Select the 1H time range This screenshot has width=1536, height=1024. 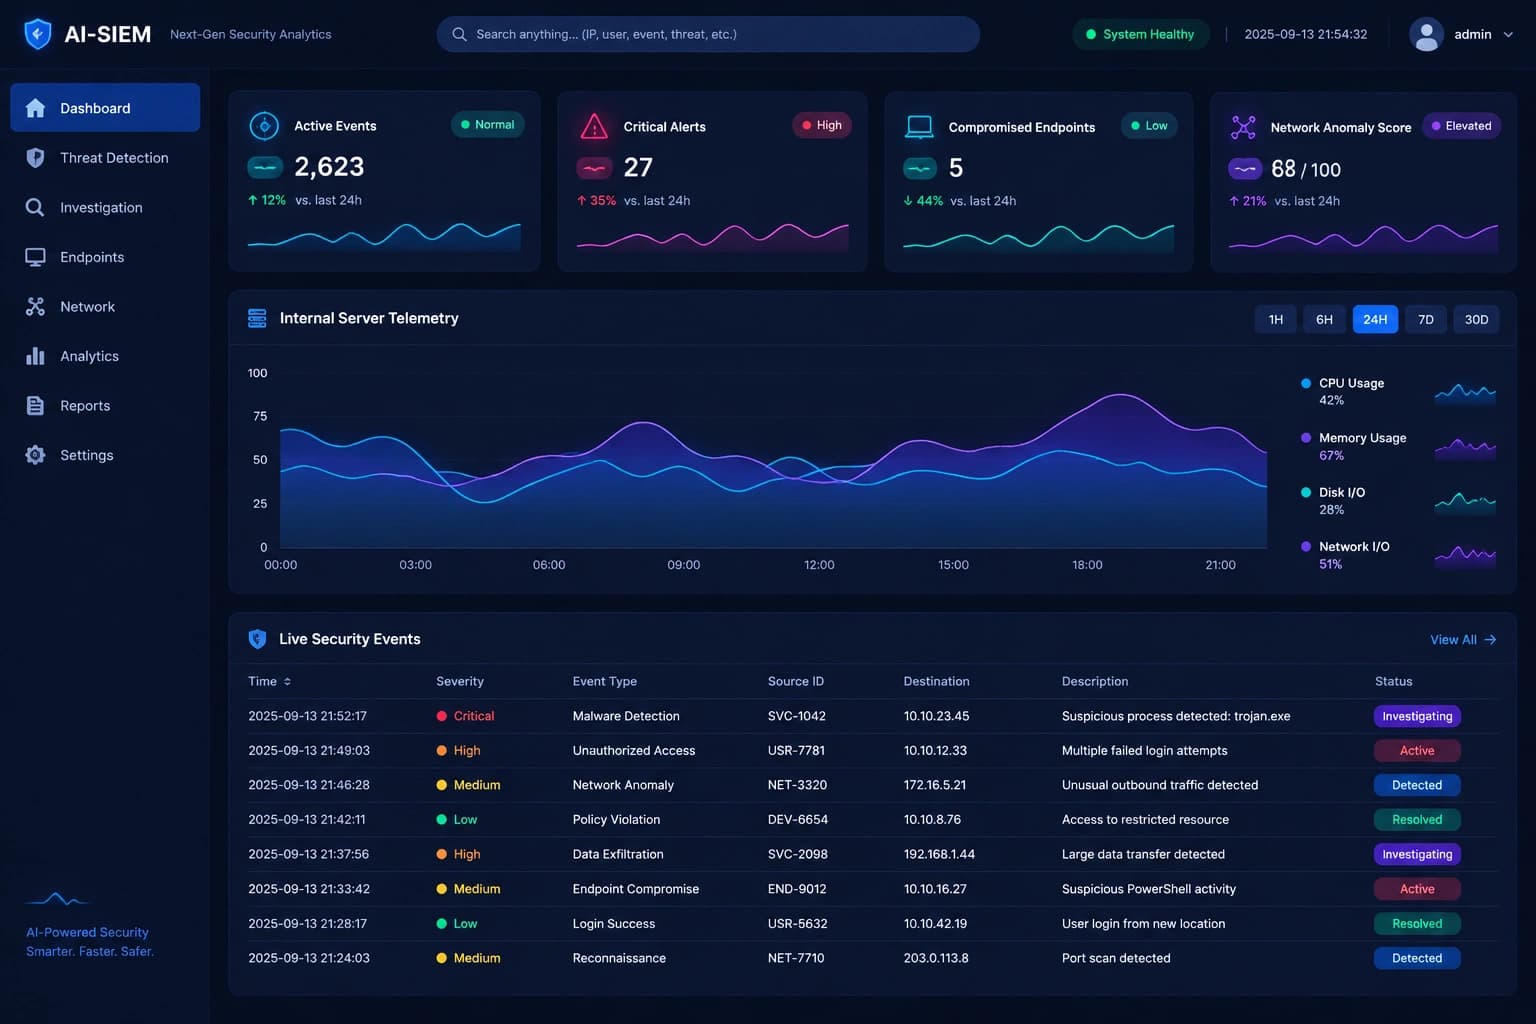pyautogui.click(x=1276, y=319)
